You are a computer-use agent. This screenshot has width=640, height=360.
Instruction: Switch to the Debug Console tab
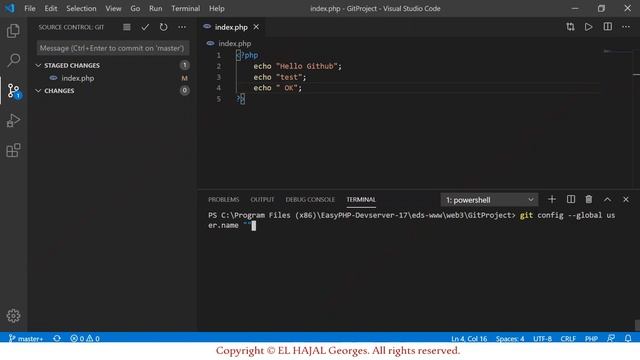click(310, 199)
